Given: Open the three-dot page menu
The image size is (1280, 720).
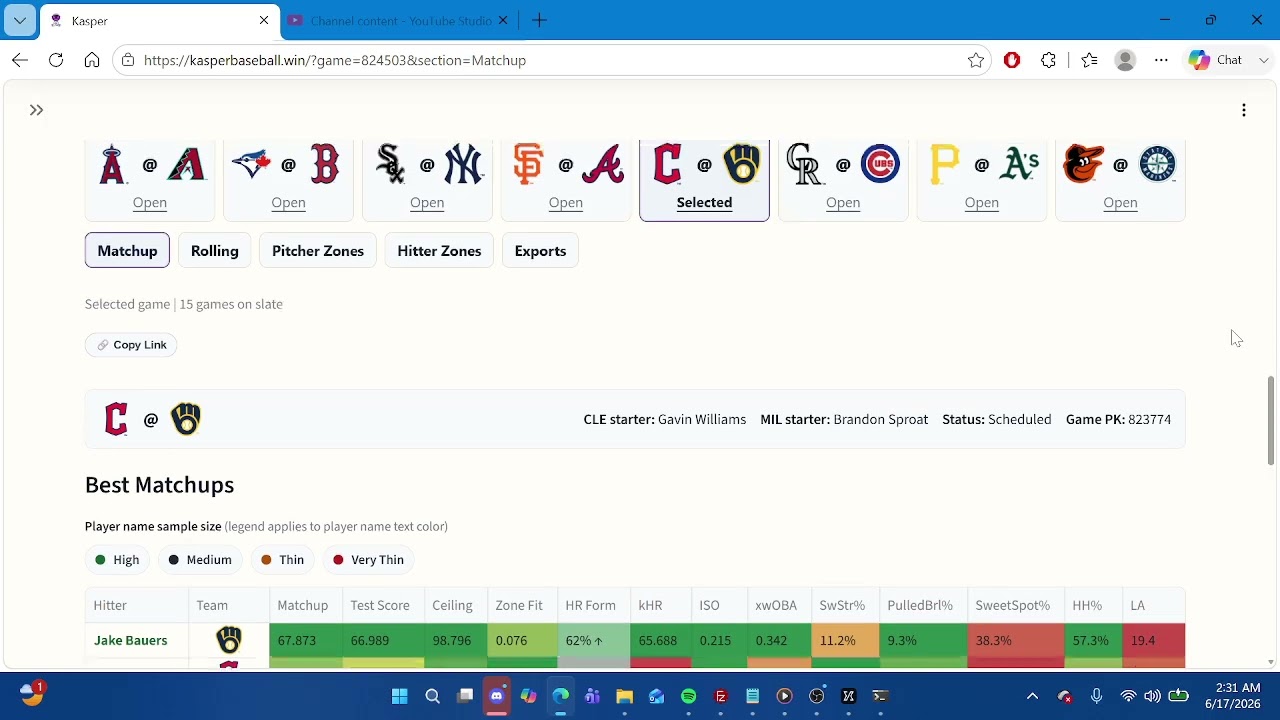Looking at the screenshot, I should pyautogui.click(x=1243, y=110).
